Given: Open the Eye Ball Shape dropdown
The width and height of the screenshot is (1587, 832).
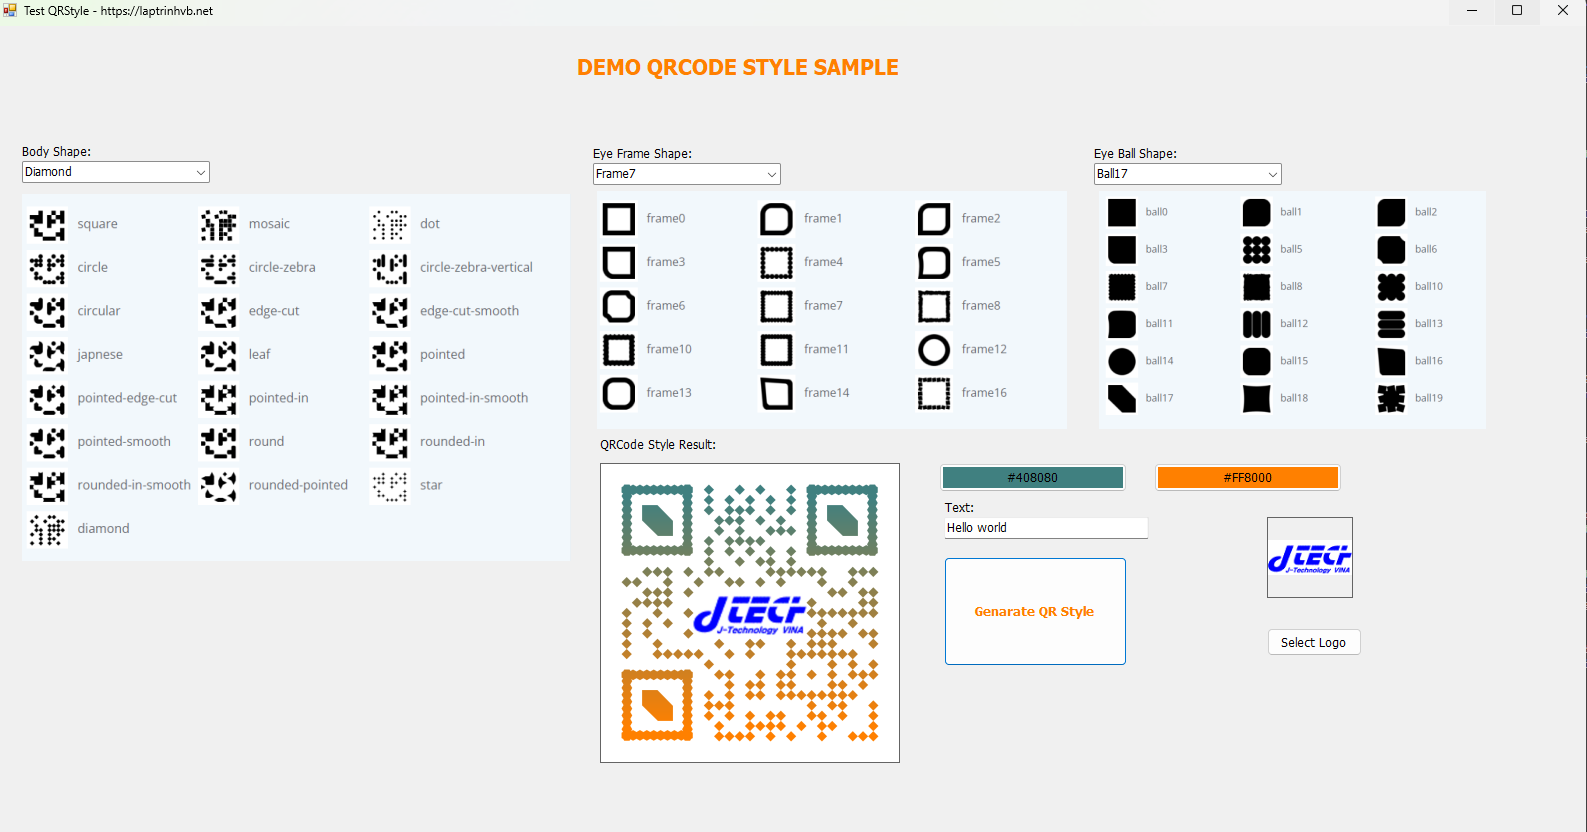Looking at the screenshot, I should [1187, 174].
